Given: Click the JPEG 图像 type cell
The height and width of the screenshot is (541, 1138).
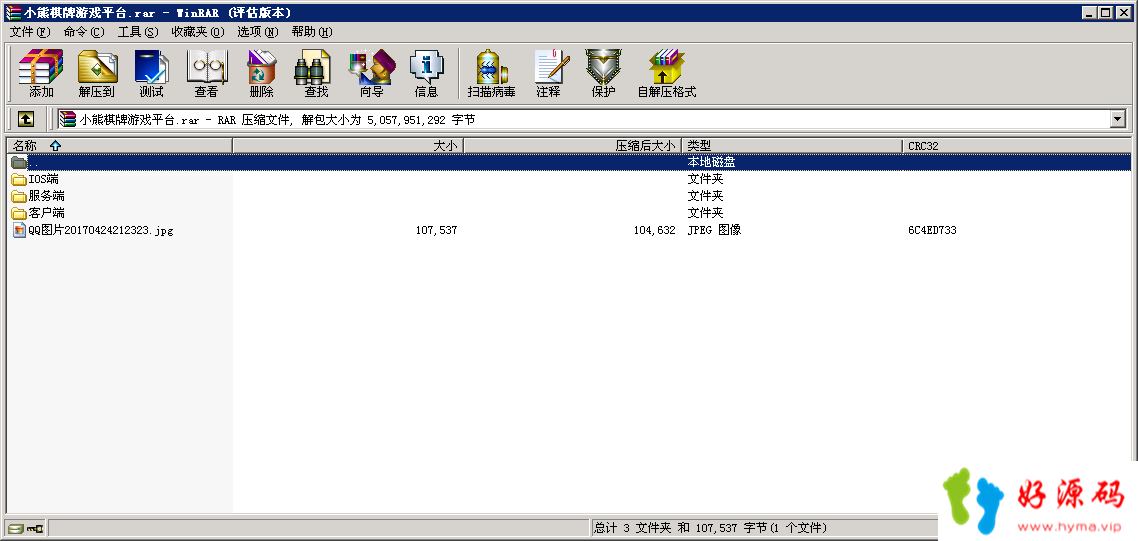Looking at the screenshot, I should click(714, 230).
